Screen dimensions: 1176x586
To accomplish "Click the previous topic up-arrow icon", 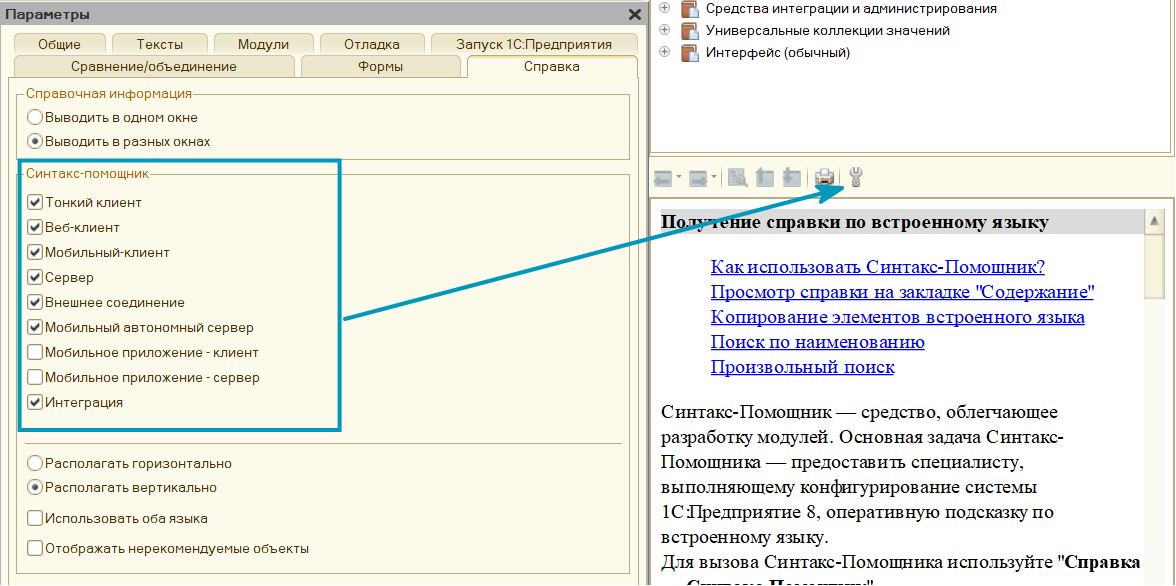I will (764, 178).
